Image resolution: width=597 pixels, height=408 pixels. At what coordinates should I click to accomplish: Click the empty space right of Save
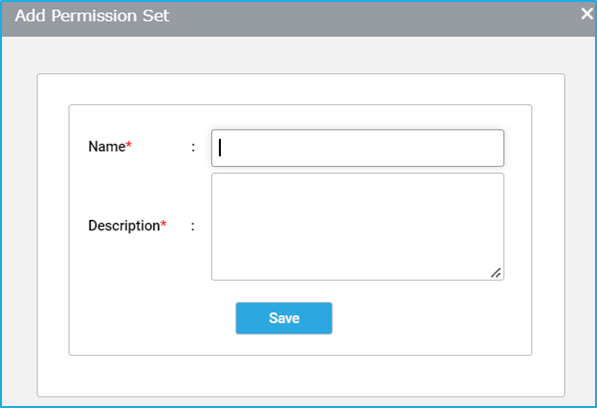pyautogui.click(x=430, y=318)
